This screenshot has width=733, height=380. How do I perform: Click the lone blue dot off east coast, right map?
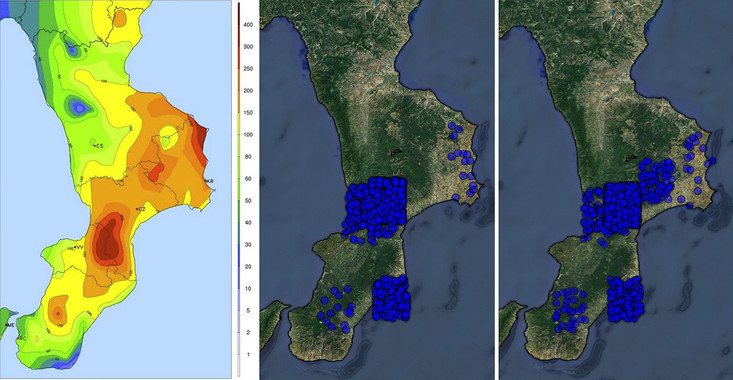pyautogui.click(x=712, y=161)
